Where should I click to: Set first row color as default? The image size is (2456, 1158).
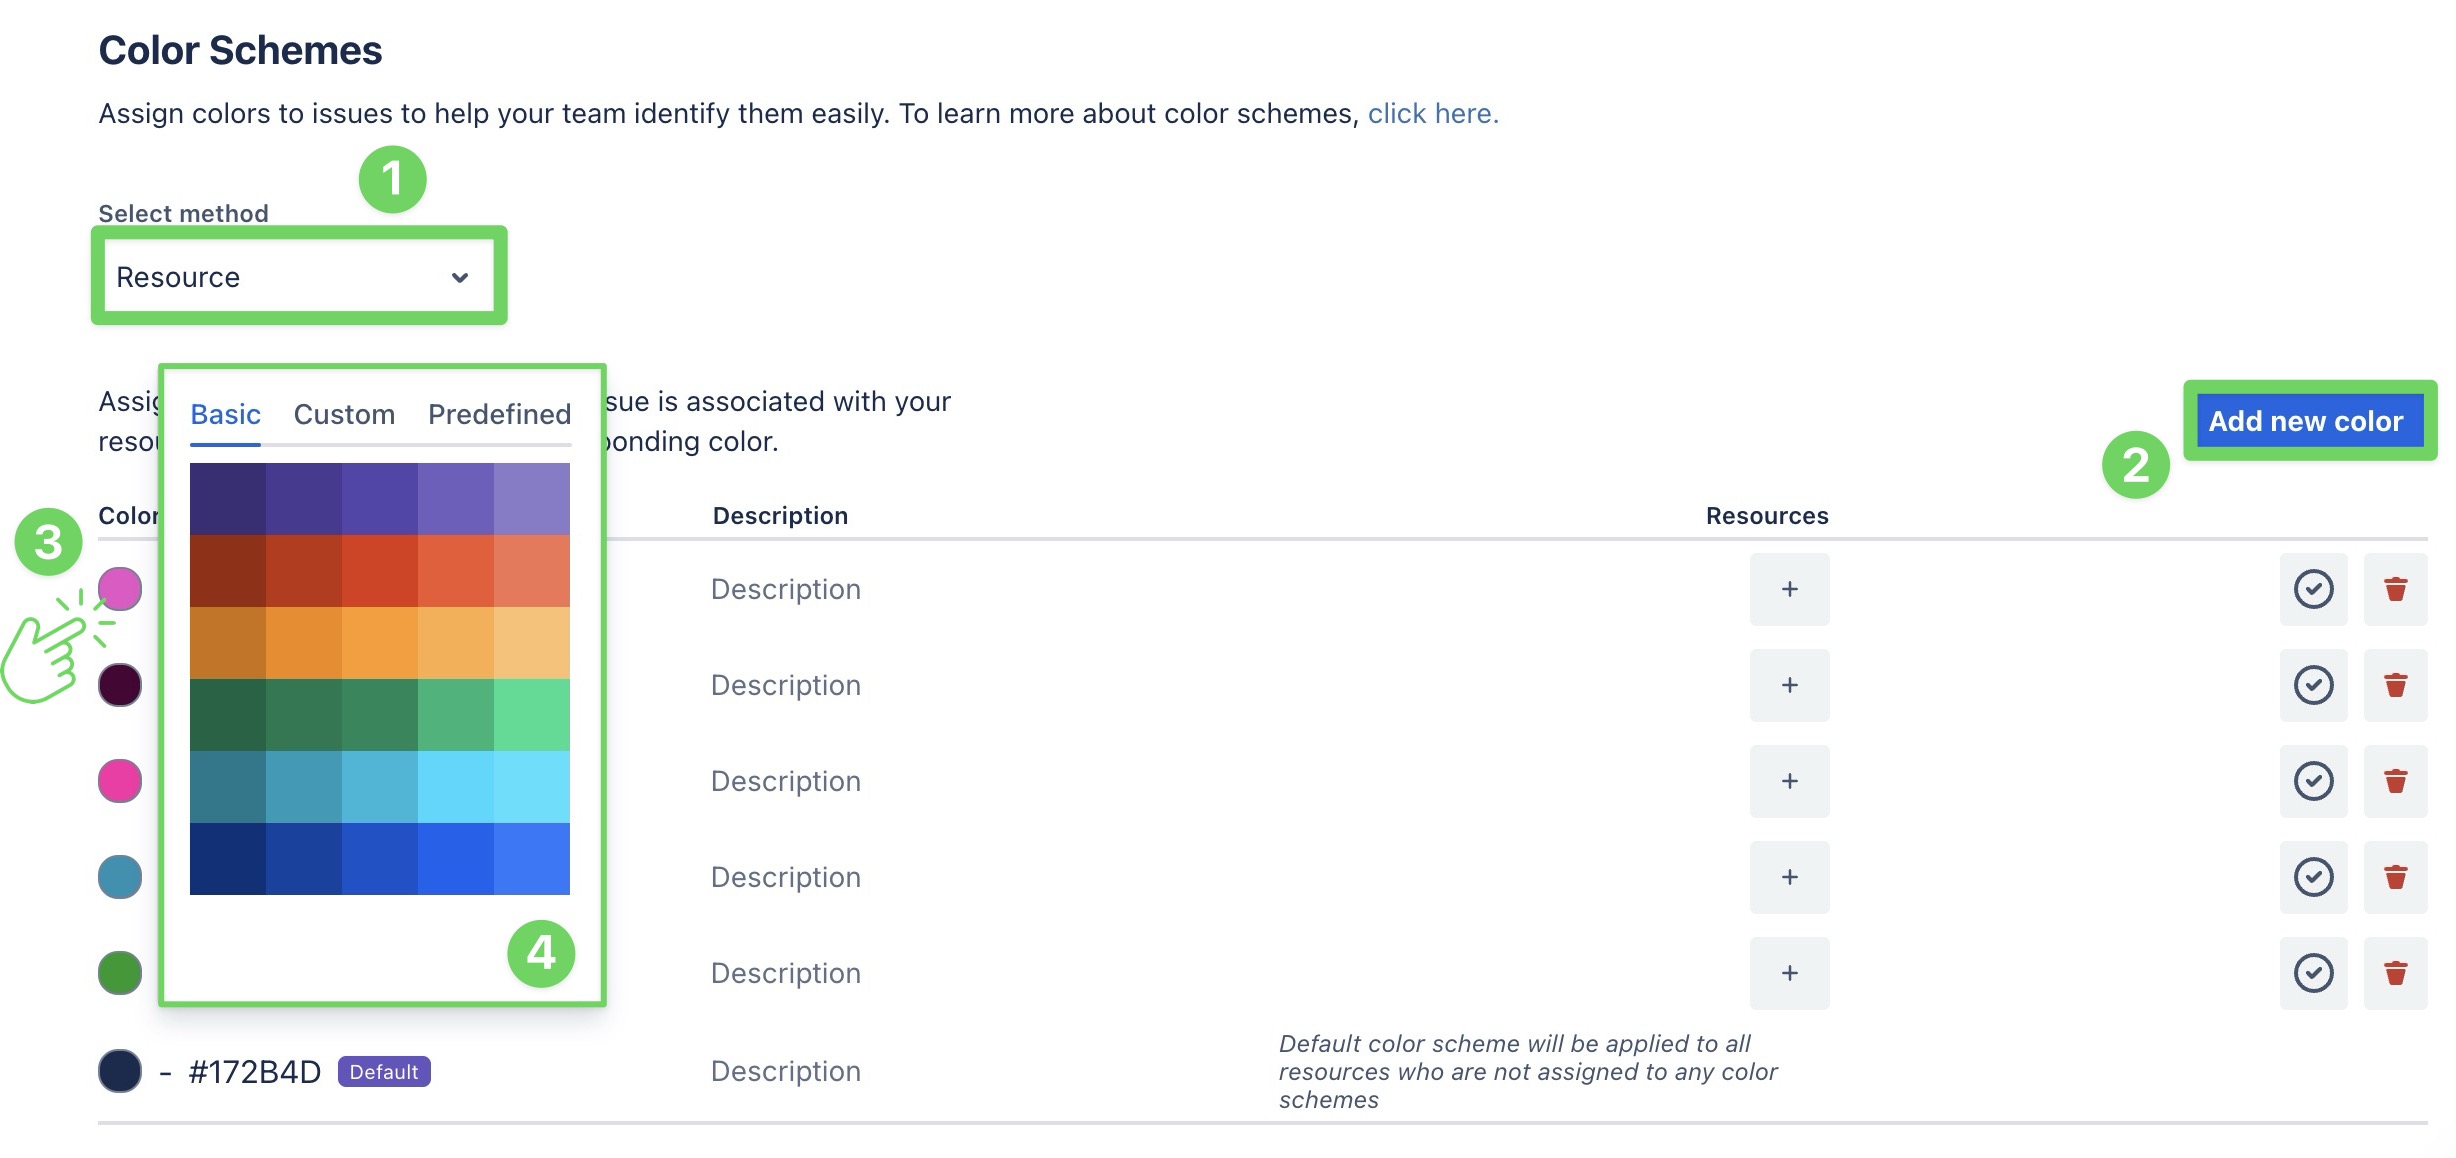coord(2313,589)
